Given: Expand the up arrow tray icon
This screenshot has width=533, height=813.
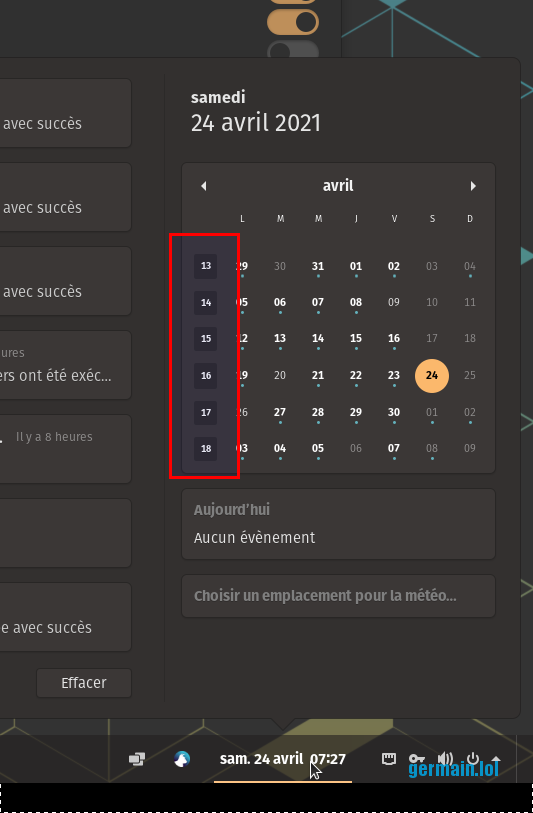Looking at the screenshot, I should click(x=496, y=760).
